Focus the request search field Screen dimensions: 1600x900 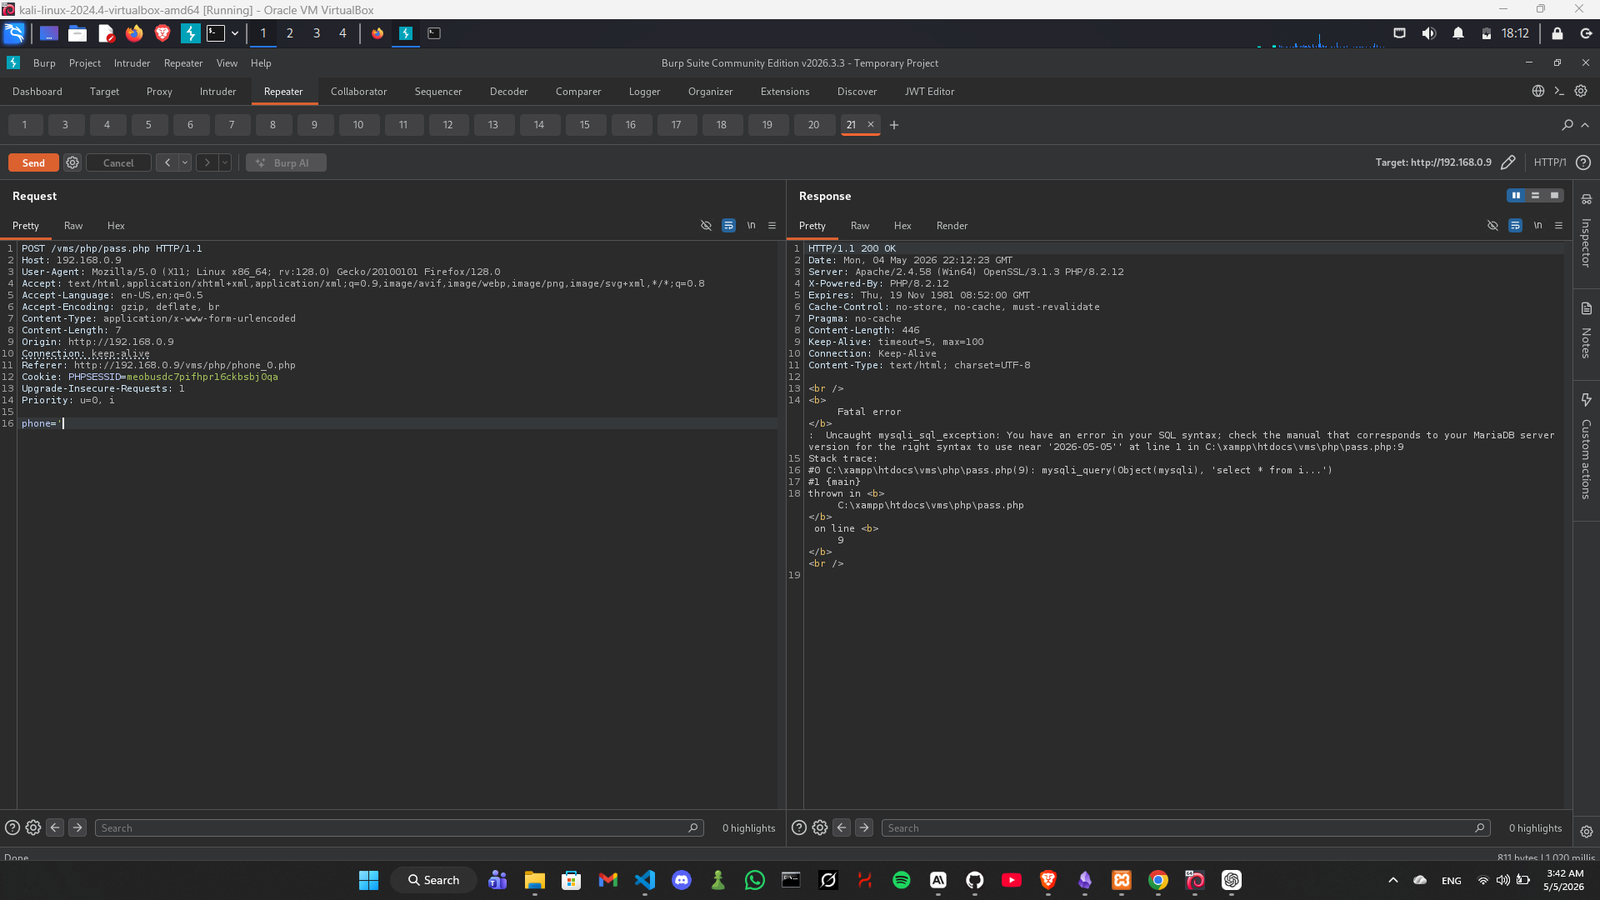(x=398, y=828)
